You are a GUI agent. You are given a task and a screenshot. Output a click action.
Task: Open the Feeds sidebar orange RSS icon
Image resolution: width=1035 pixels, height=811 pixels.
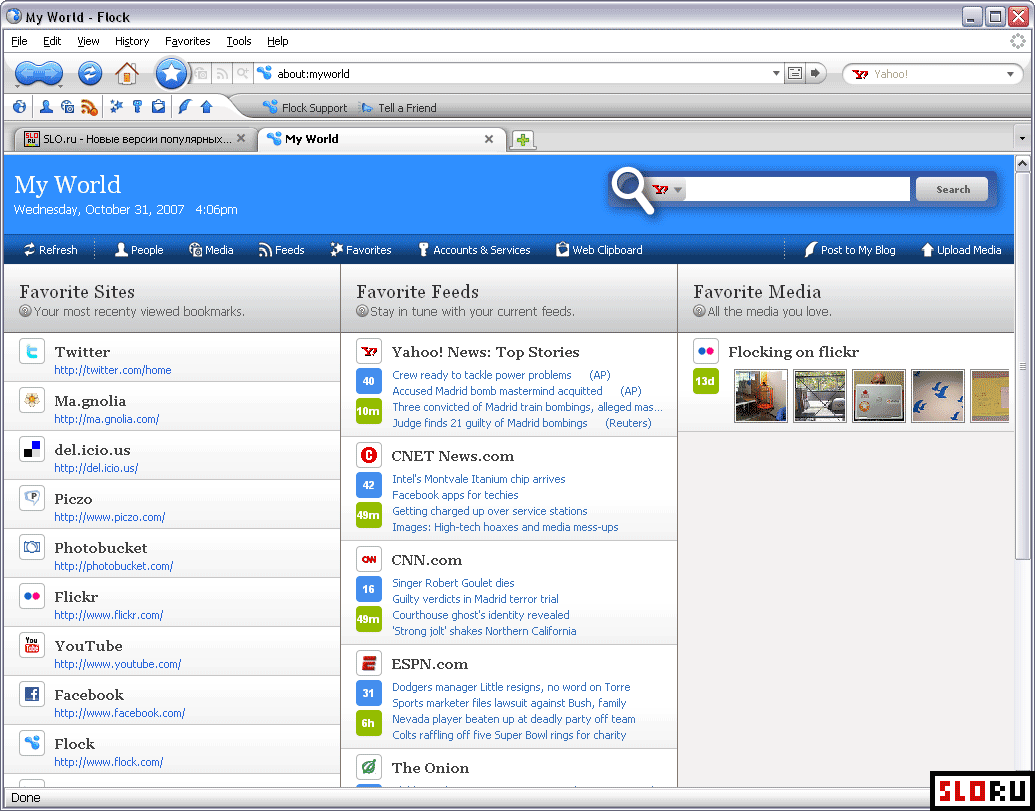[89, 106]
